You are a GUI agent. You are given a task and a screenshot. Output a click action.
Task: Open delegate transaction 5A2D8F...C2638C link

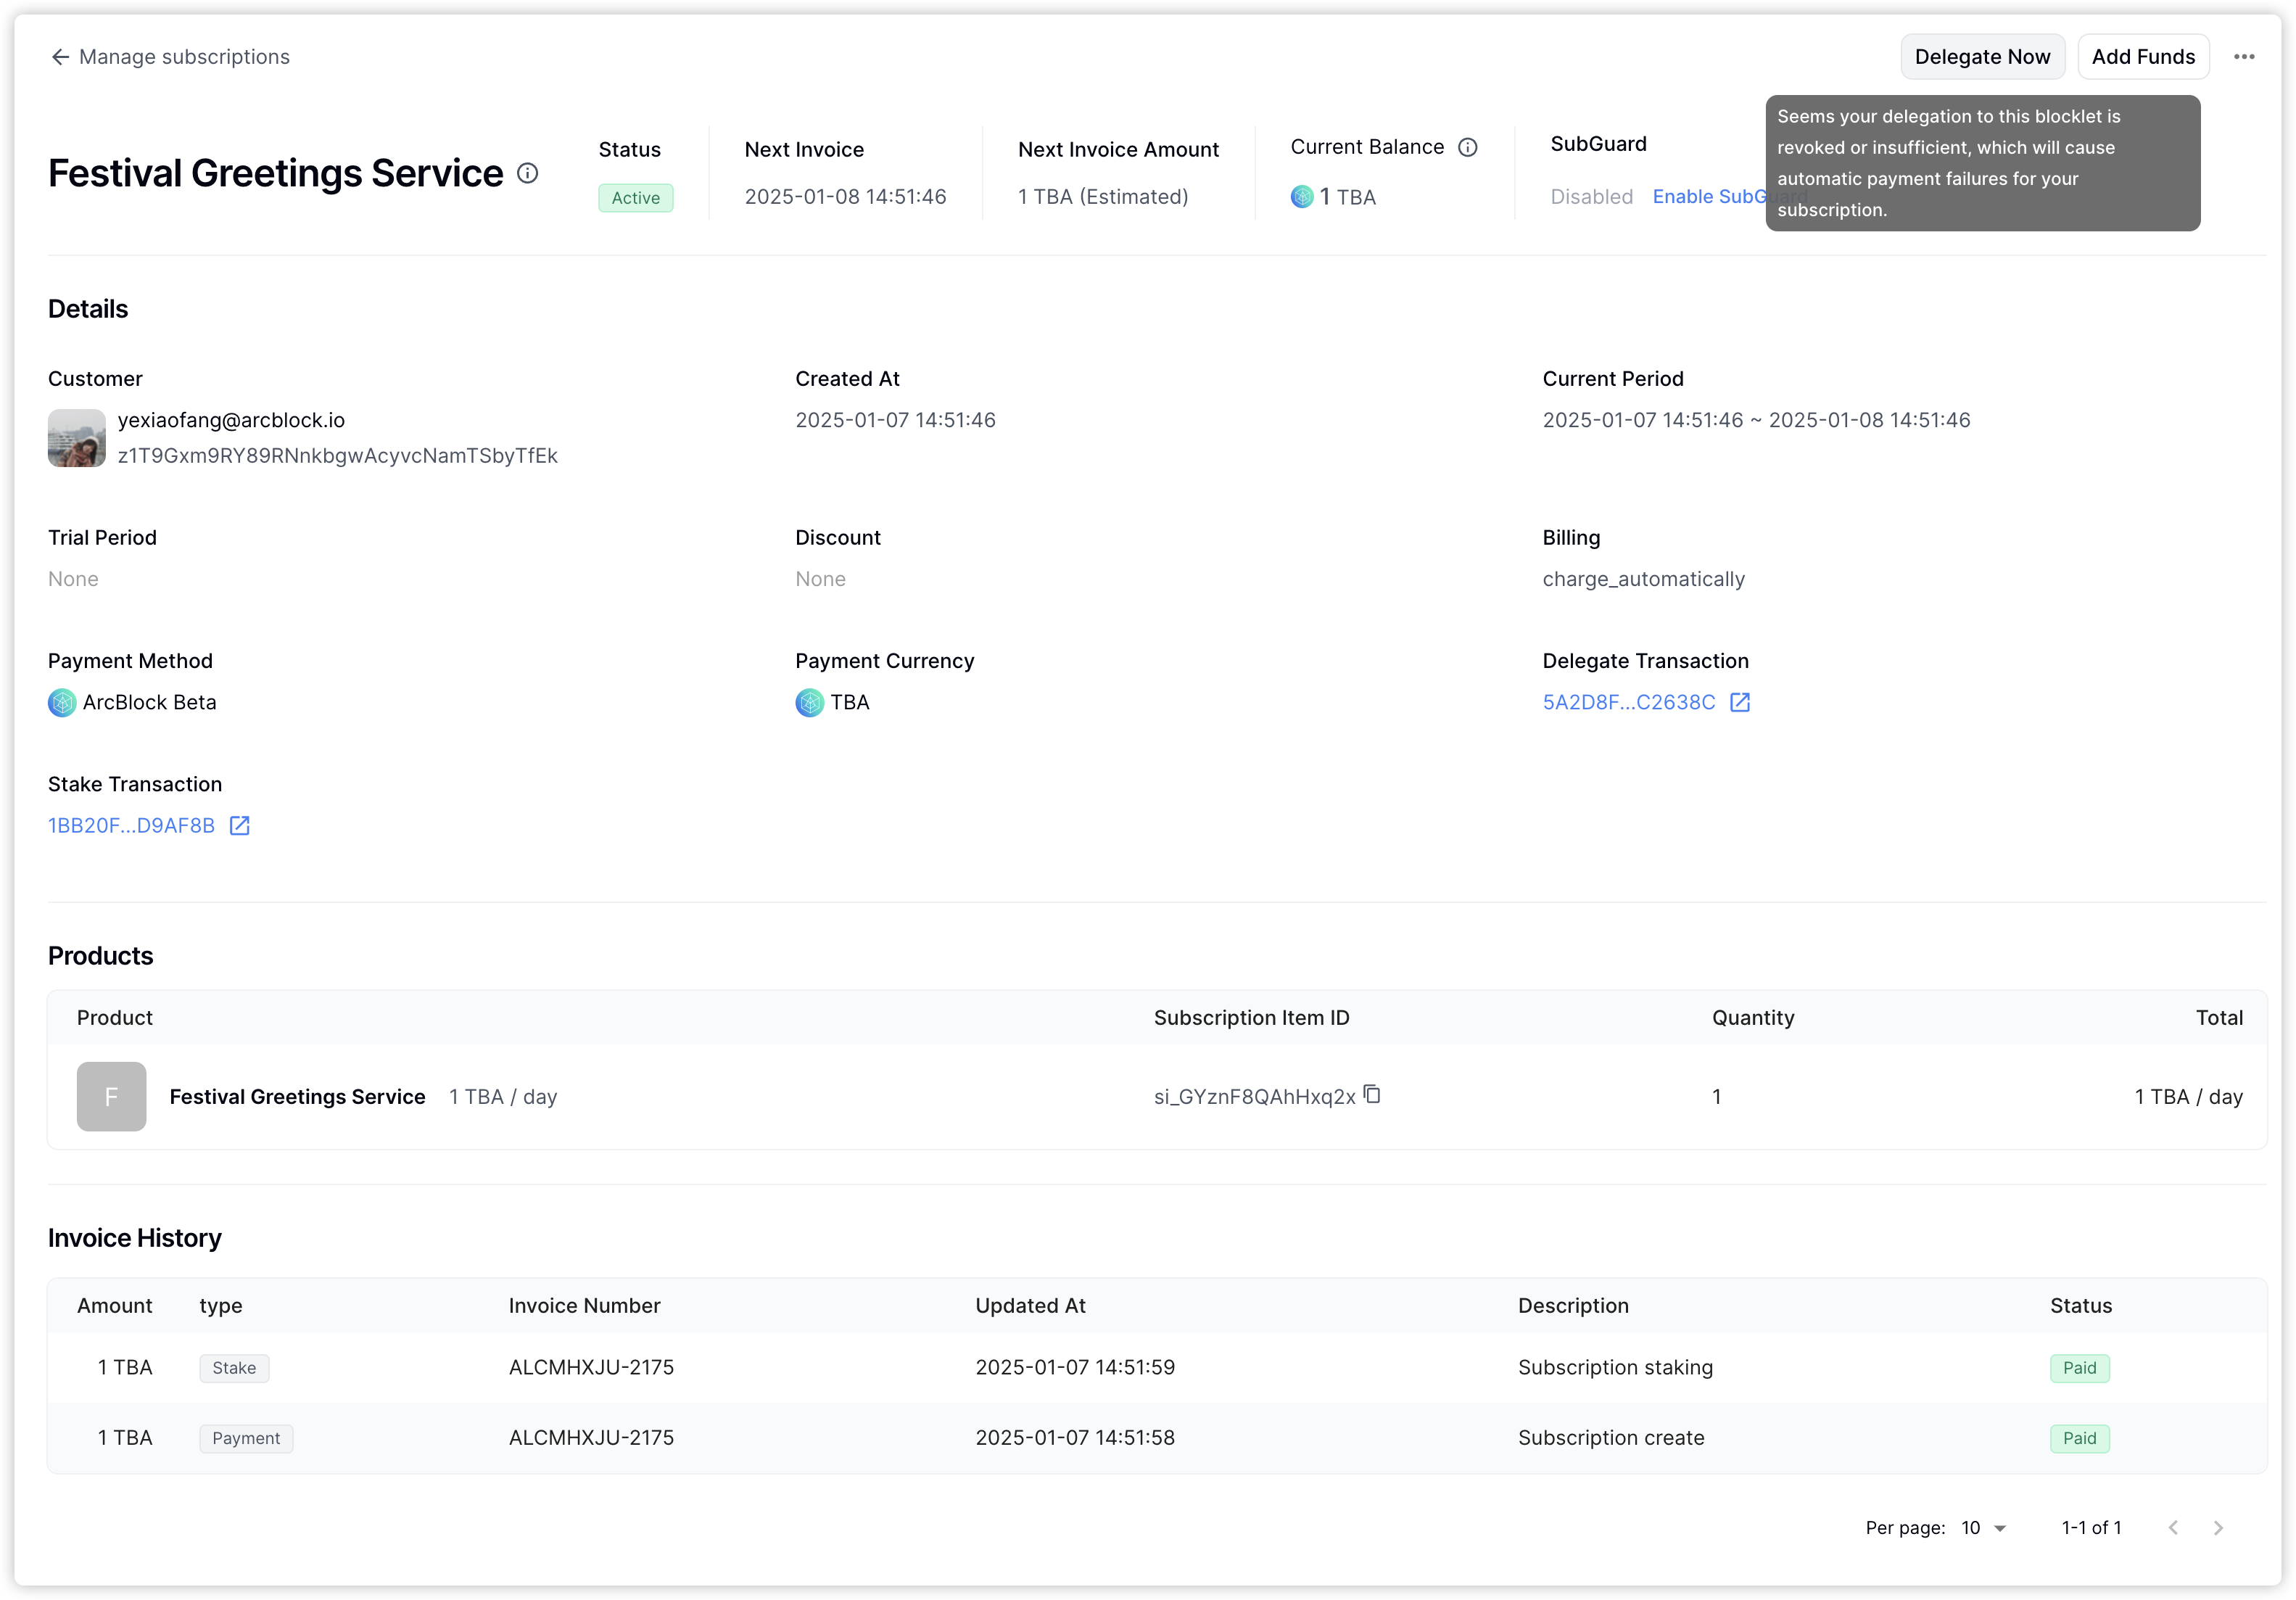pyautogui.click(x=1628, y=702)
